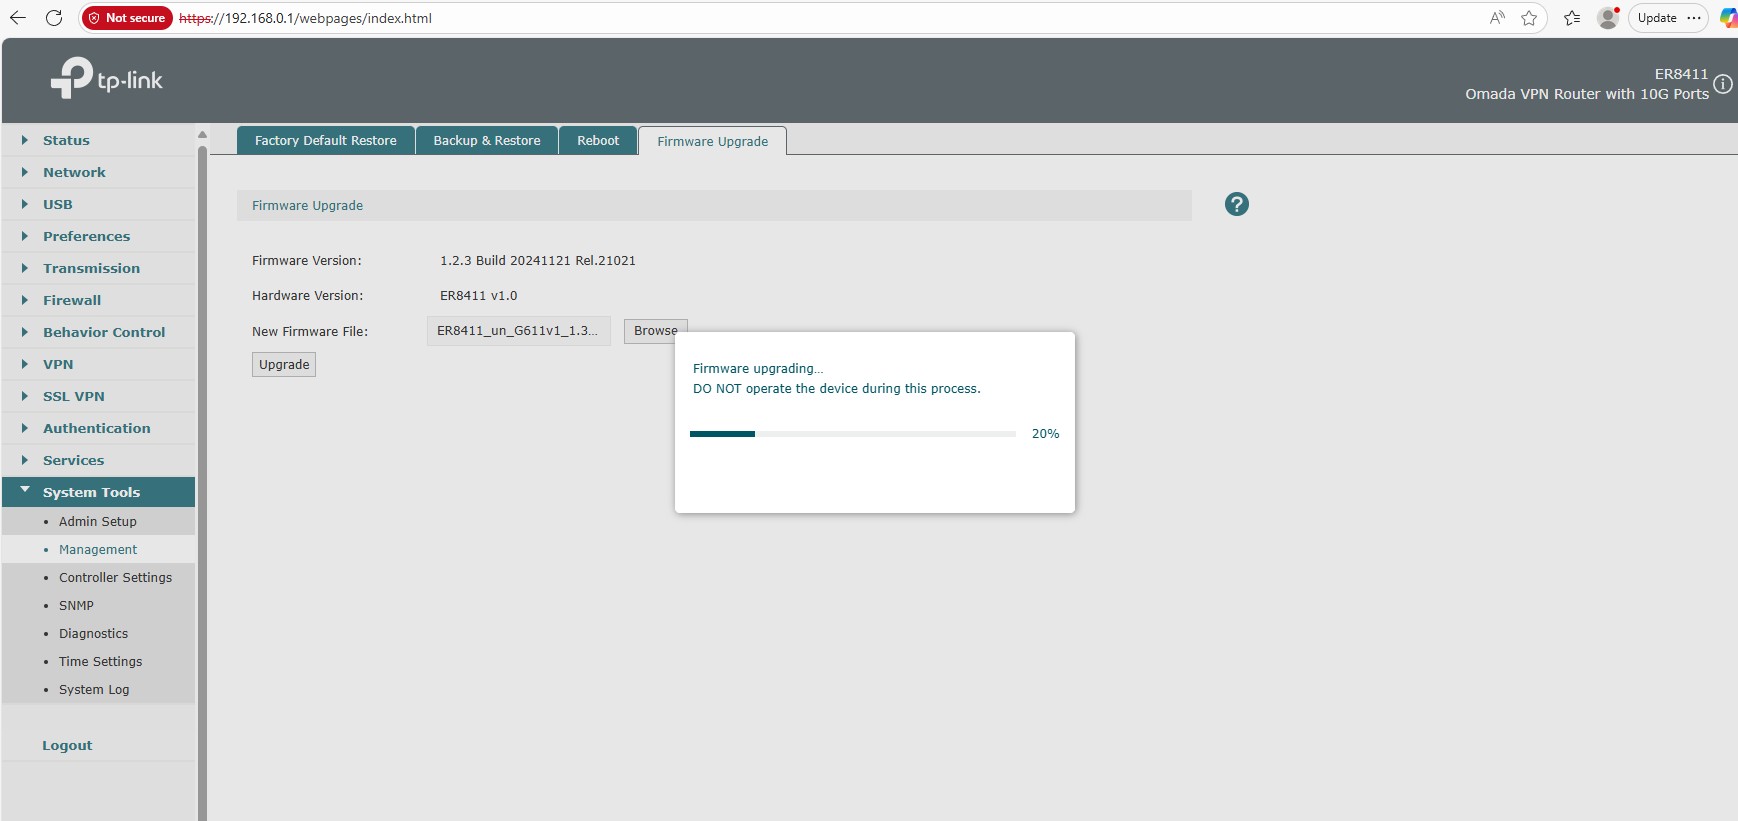1738x821 pixels.
Task: Switch to the Reboot tab
Action: click(598, 140)
